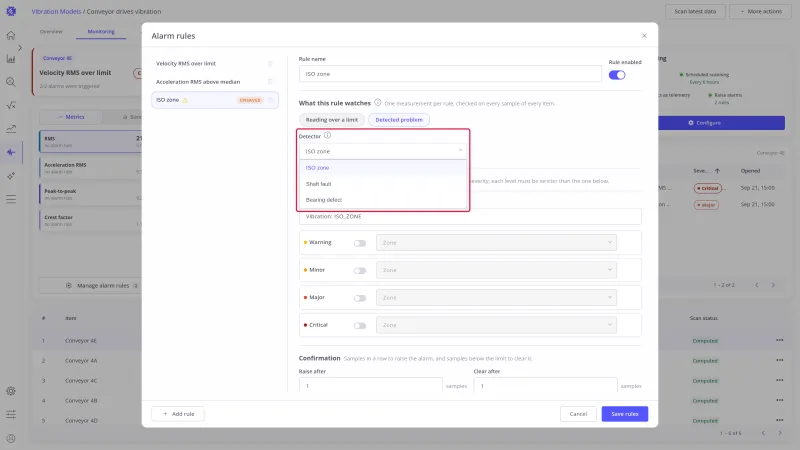Open the bar chart sidebar icon

pos(11,59)
